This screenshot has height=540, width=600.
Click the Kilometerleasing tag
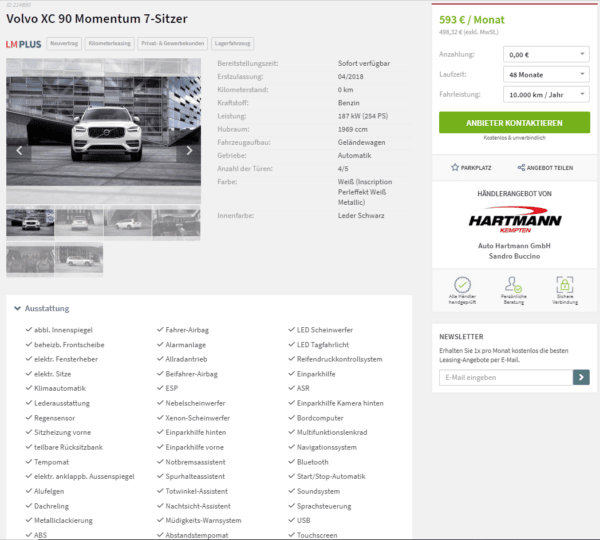110,44
